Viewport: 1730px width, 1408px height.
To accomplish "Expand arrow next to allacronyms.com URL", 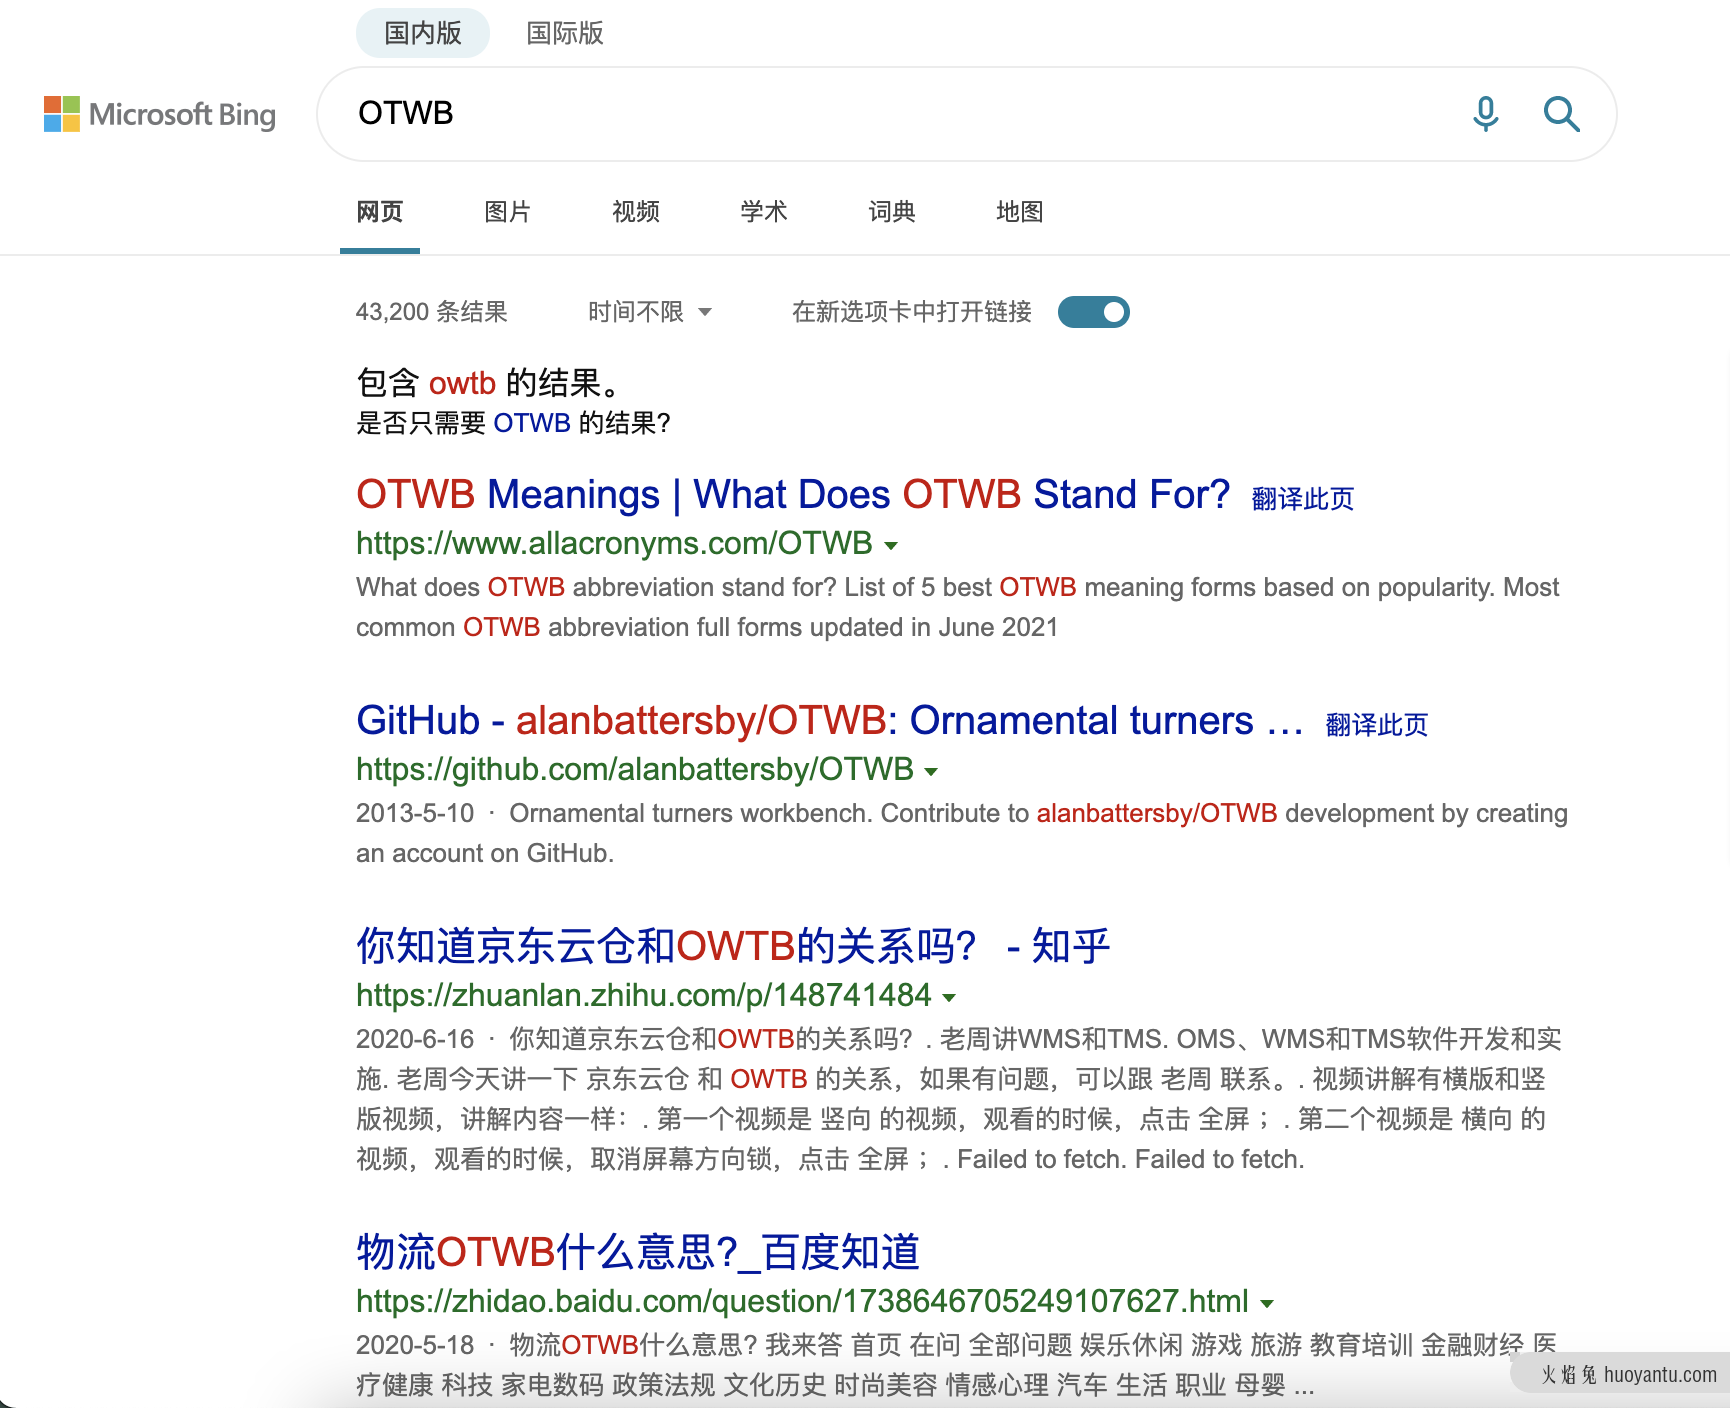I will 891,546.
